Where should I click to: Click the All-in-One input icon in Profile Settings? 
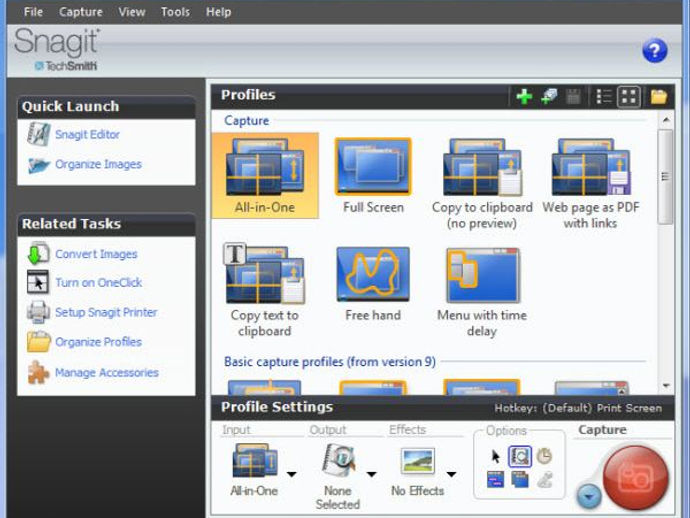click(x=256, y=460)
